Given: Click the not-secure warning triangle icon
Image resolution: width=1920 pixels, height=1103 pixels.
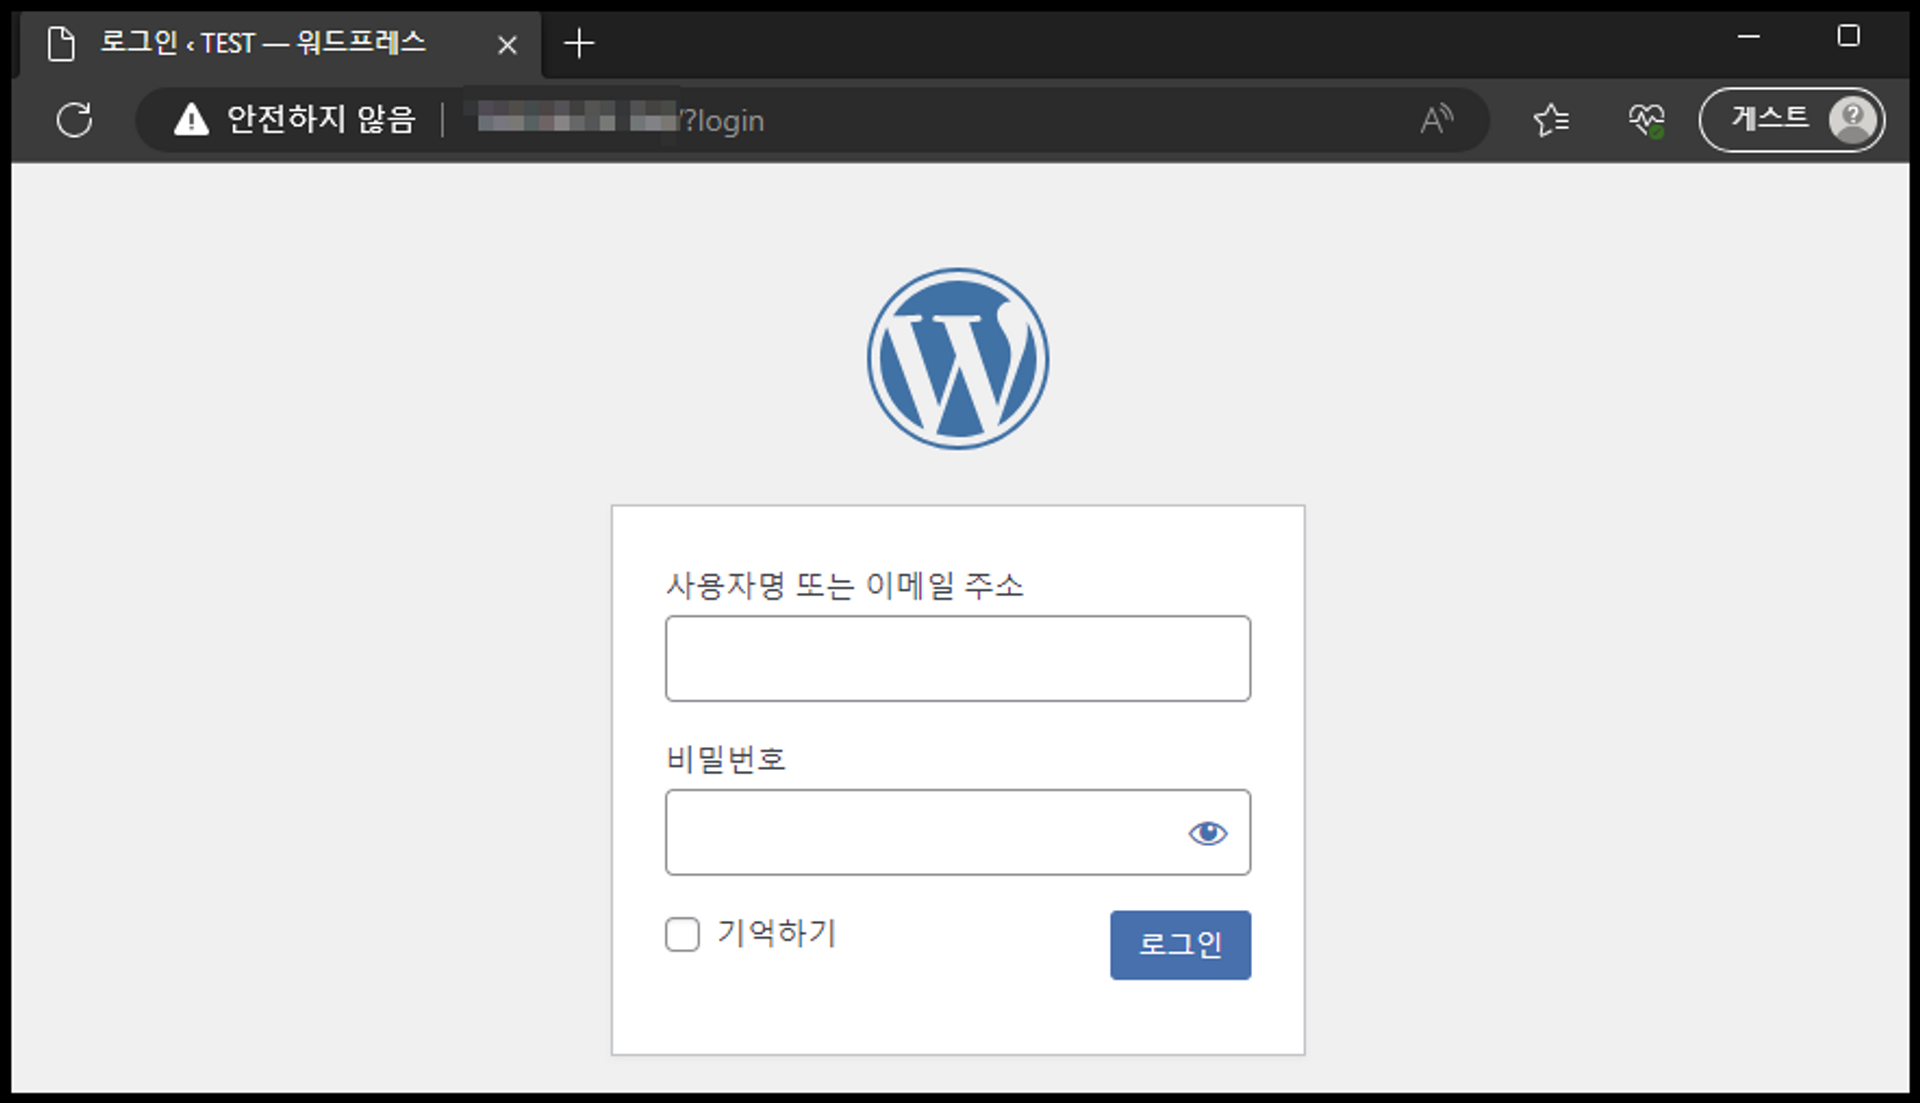Looking at the screenshot, I should [191, 120].
